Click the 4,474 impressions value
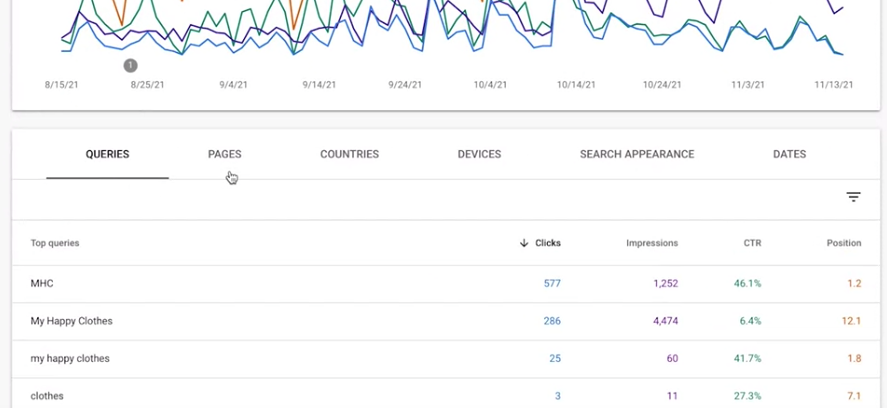 coord(665,321)
